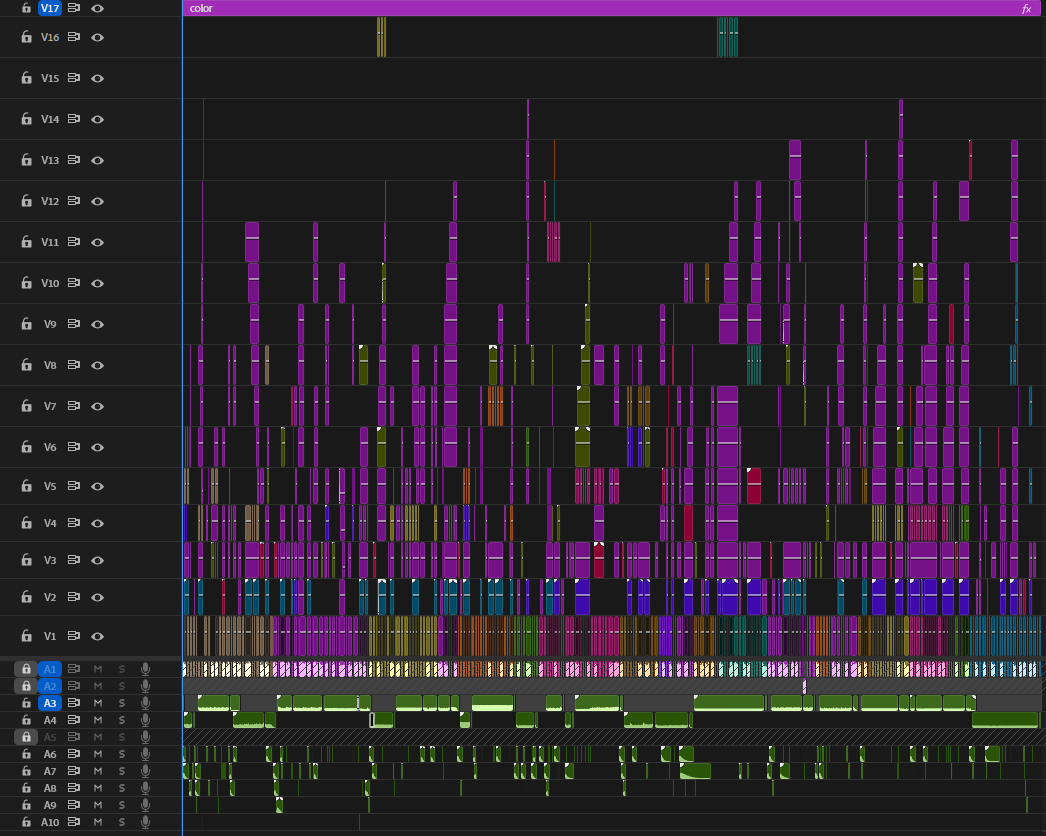Enable voice-over record on A6

pos(145,754)
